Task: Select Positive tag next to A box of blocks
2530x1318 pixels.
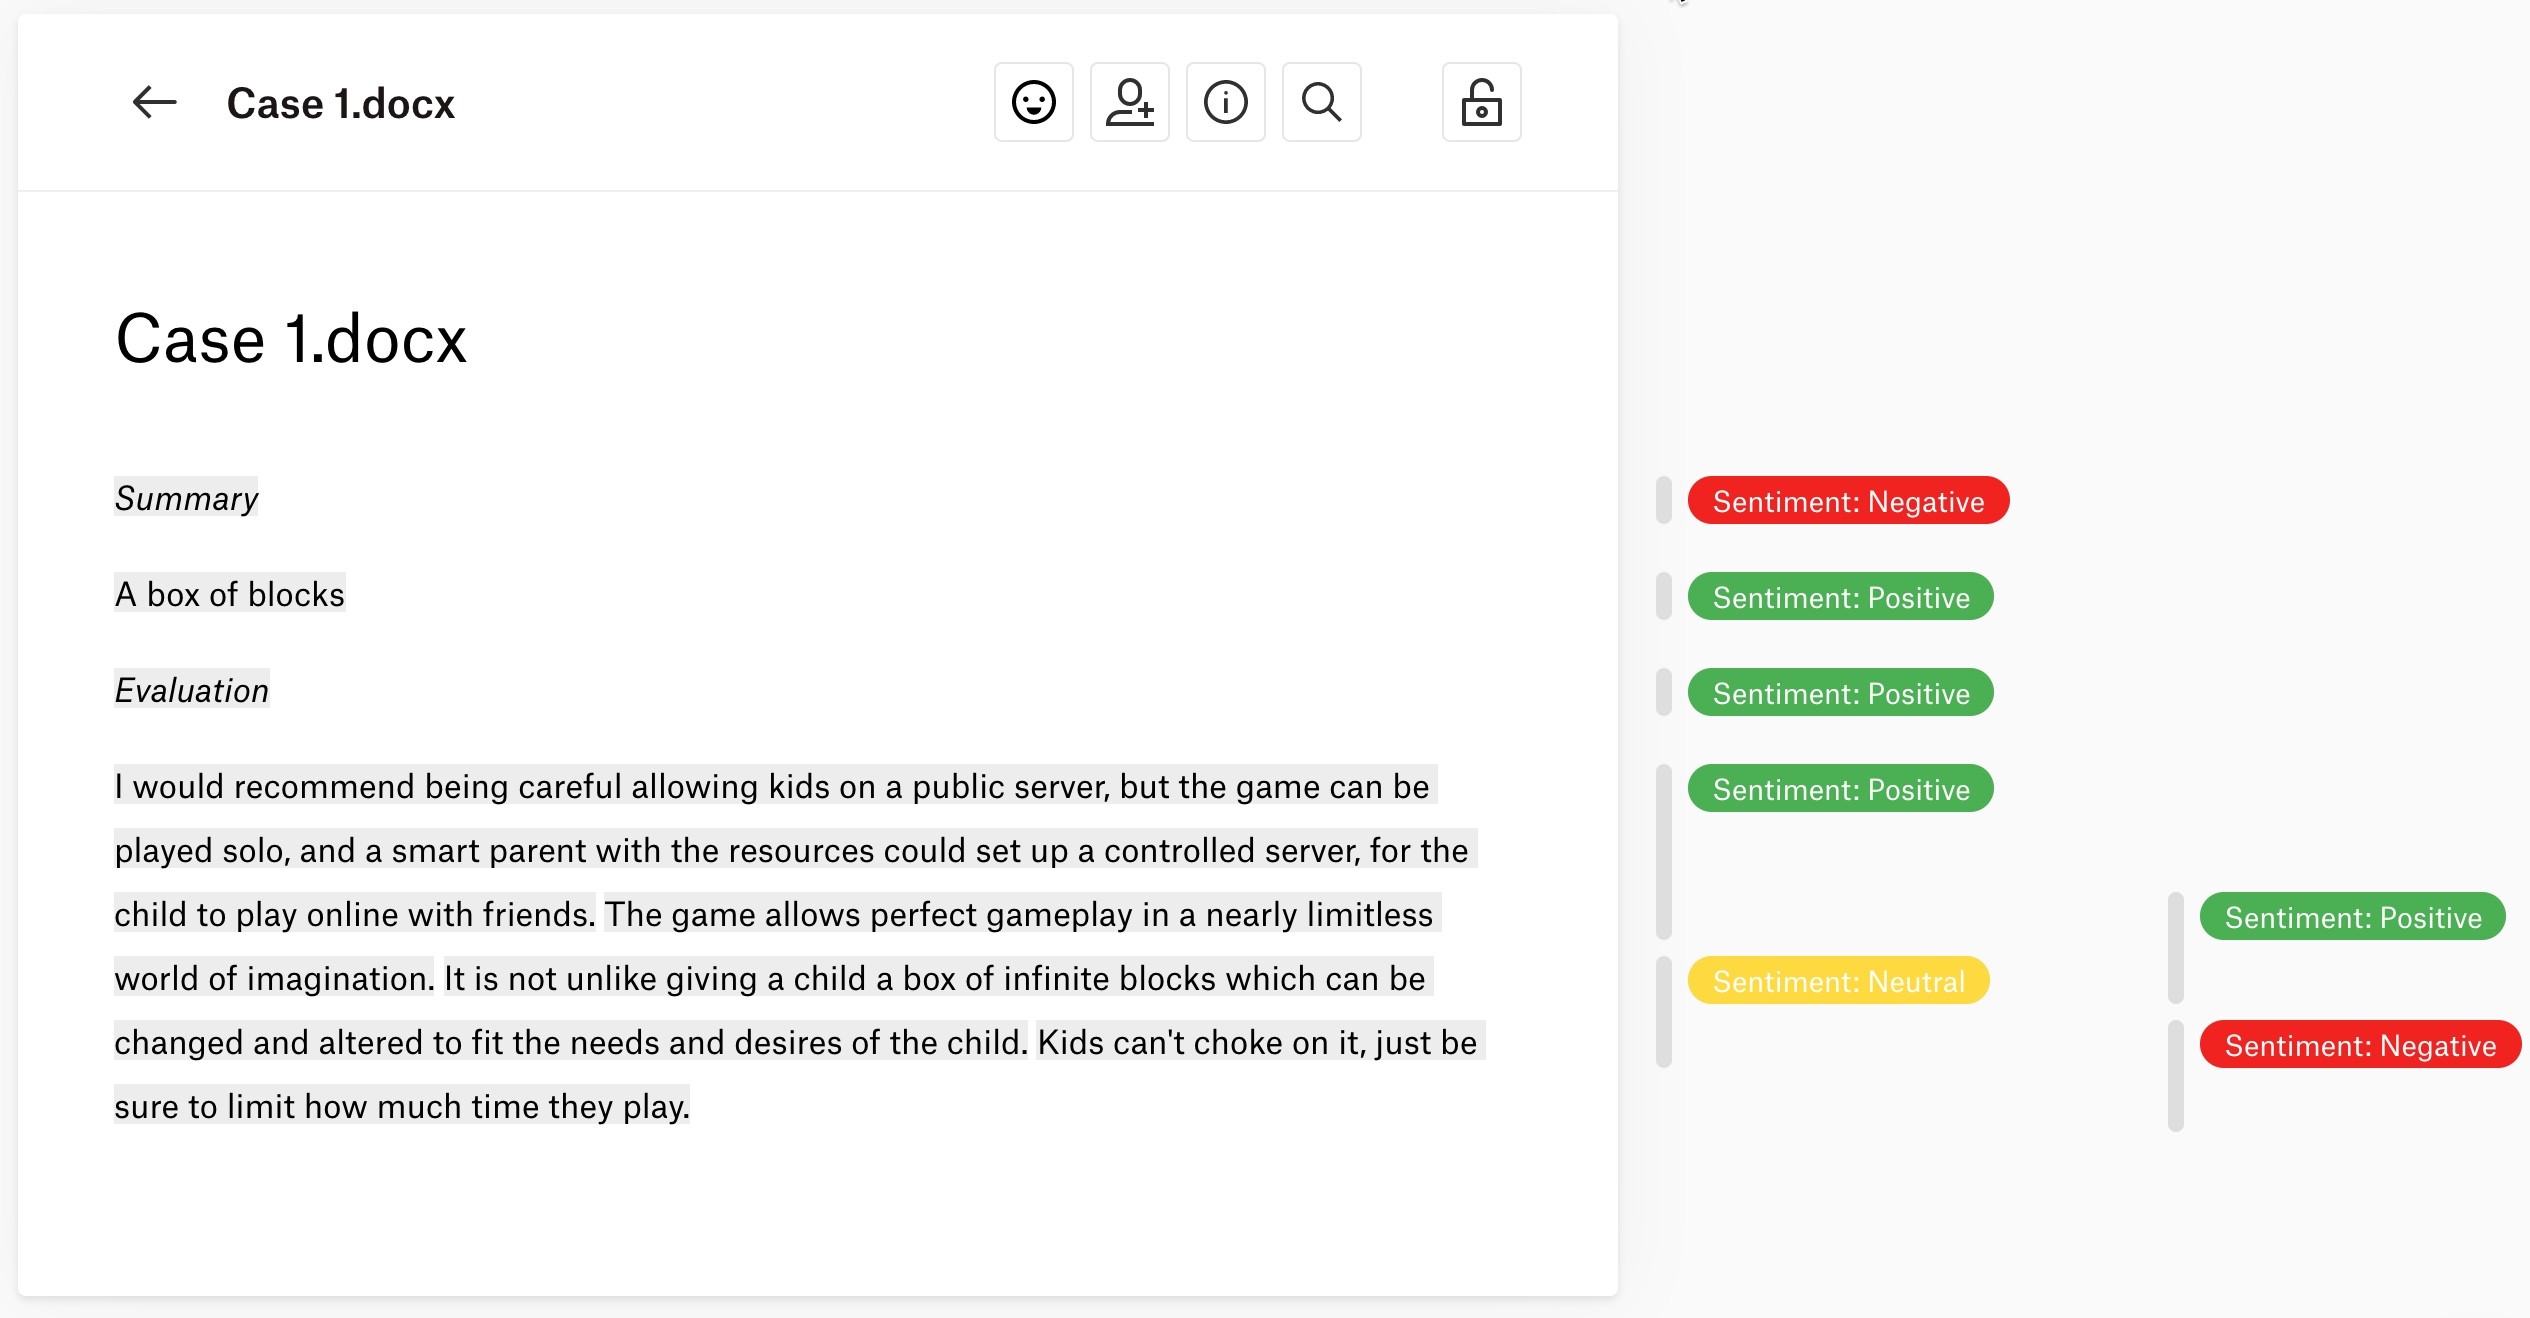Action: pyautogui.click(x=1840, y=597)
